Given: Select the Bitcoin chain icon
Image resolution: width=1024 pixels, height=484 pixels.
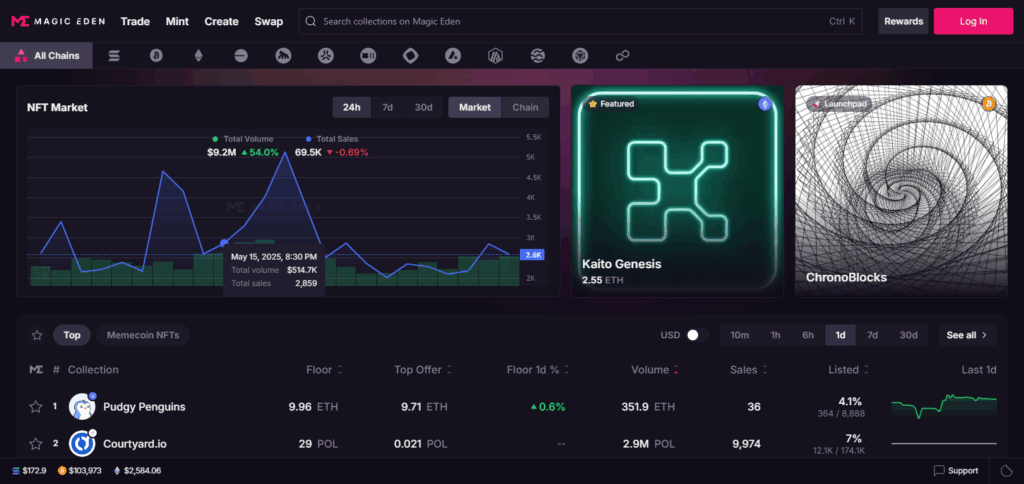Looking at the screenshot, I should point(156,56).
